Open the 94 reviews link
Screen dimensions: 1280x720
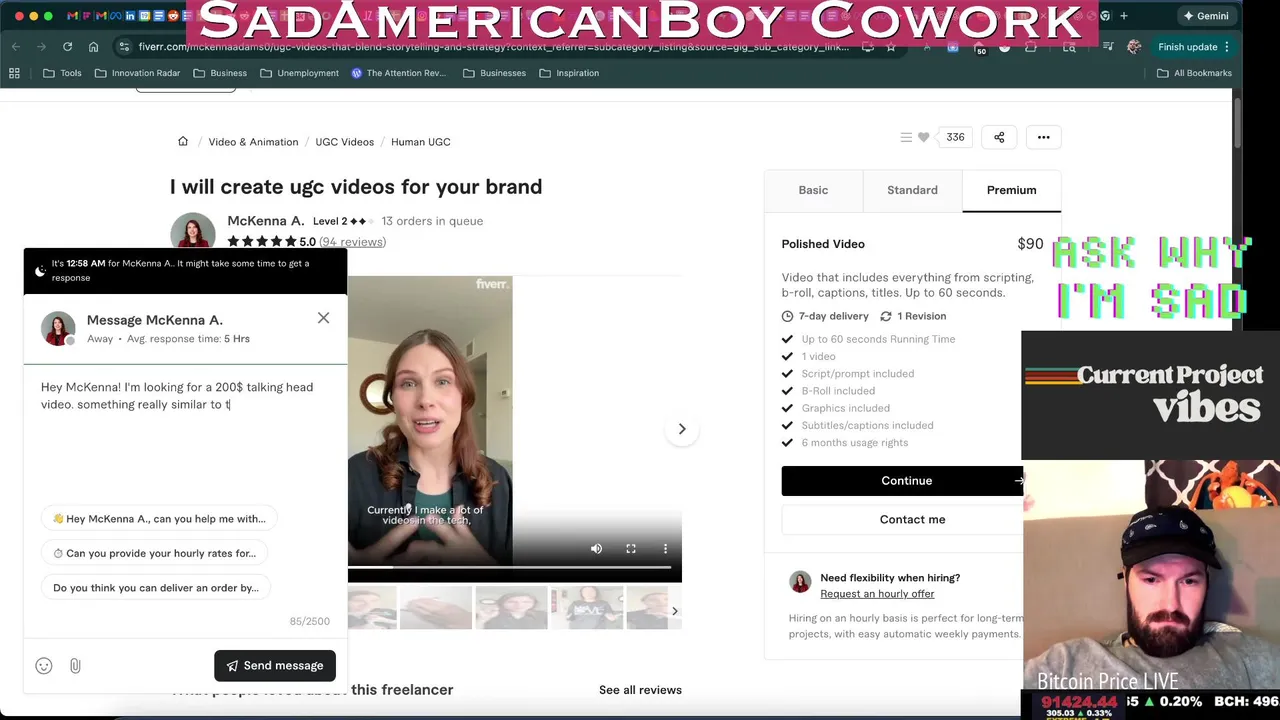pyautogui.click(x=352, y=242)
